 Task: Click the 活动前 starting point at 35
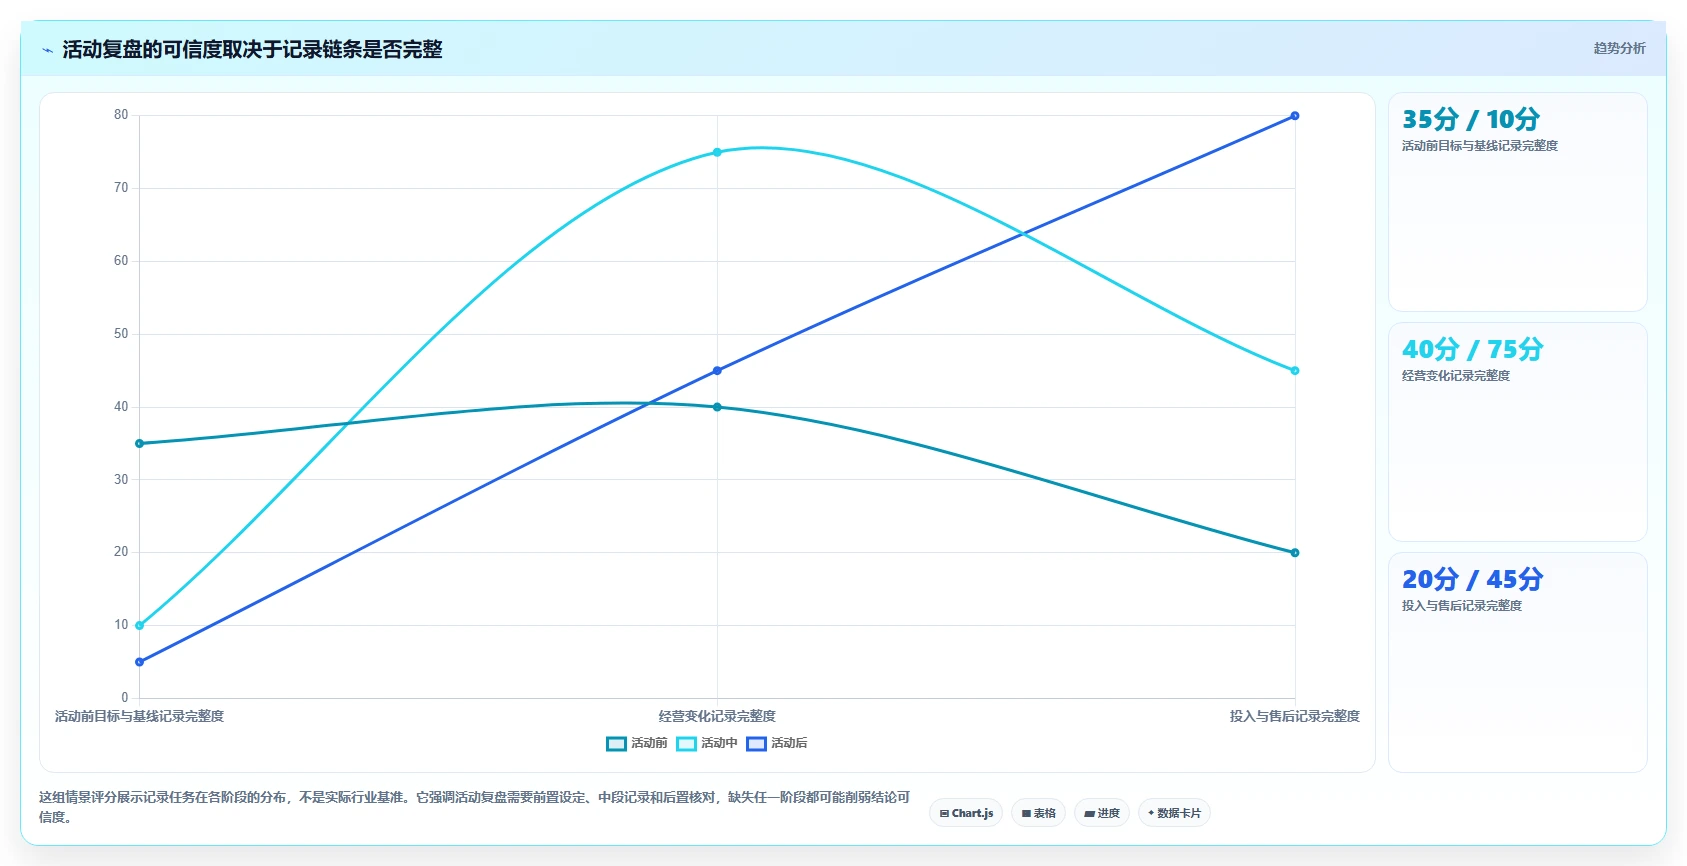[139, 443]
